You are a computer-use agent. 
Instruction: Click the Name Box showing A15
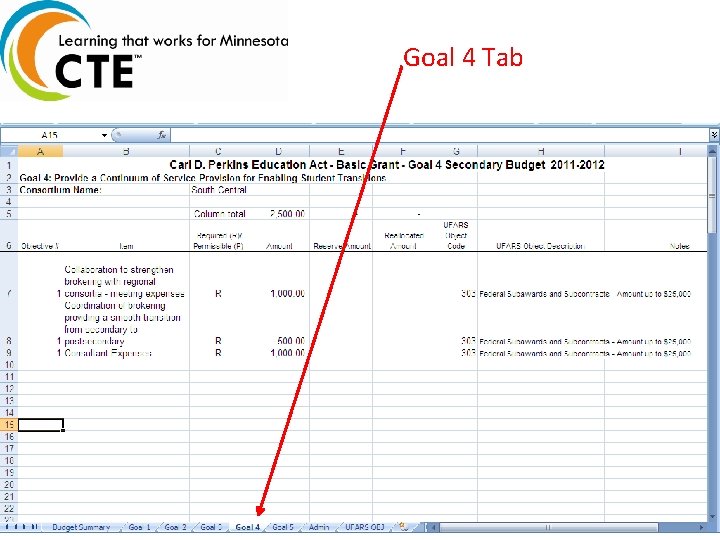[x=51, y=135]
